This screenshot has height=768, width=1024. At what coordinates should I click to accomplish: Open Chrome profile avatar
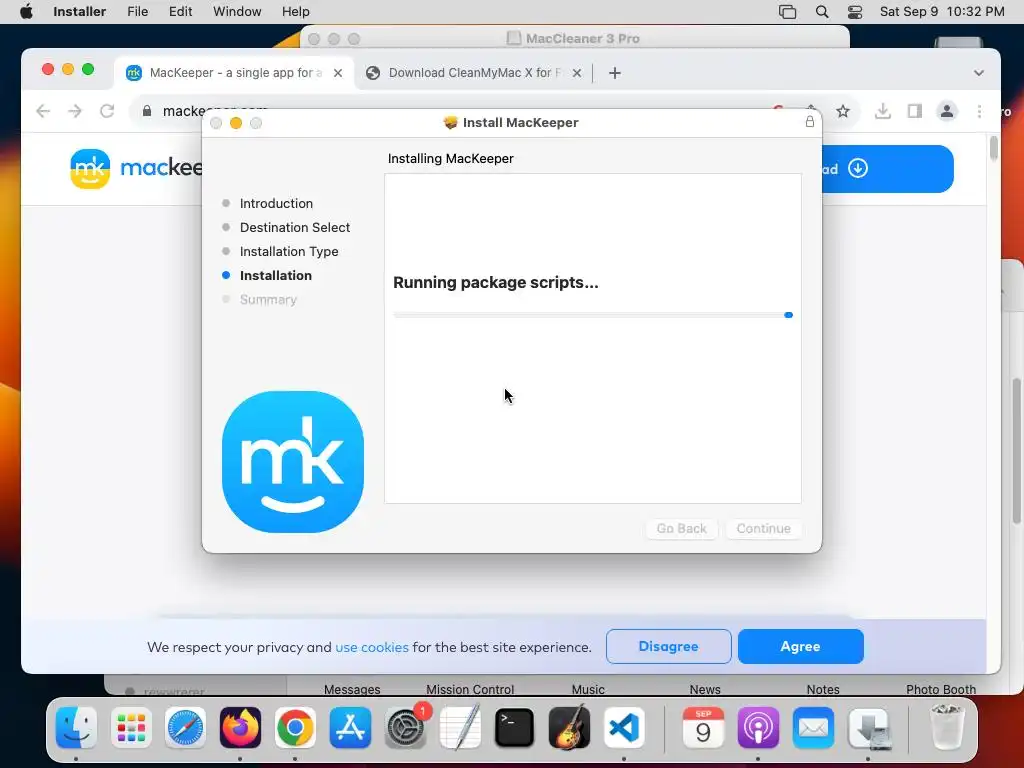947,111
